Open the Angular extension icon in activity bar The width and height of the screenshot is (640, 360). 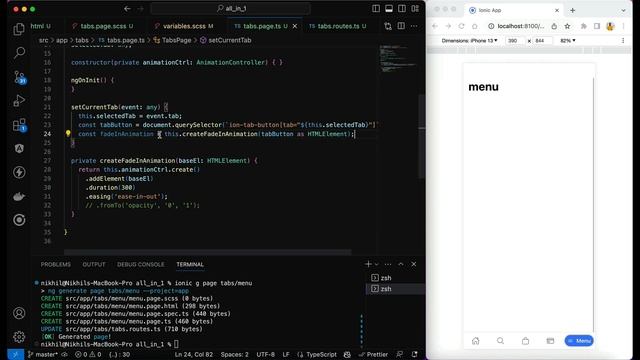tap(19, 148)
